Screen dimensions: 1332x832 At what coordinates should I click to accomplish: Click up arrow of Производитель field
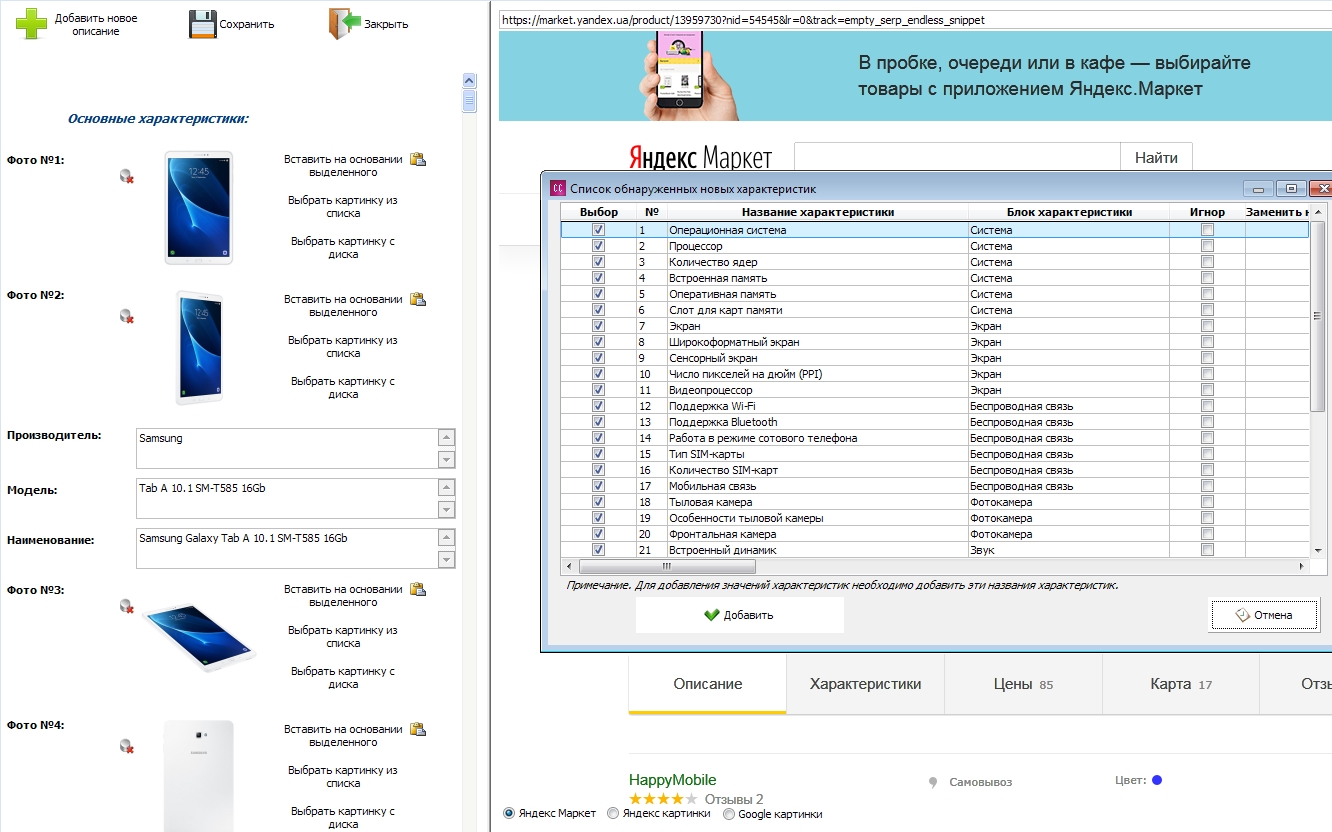pyautogui.click(x=446, y=438)
